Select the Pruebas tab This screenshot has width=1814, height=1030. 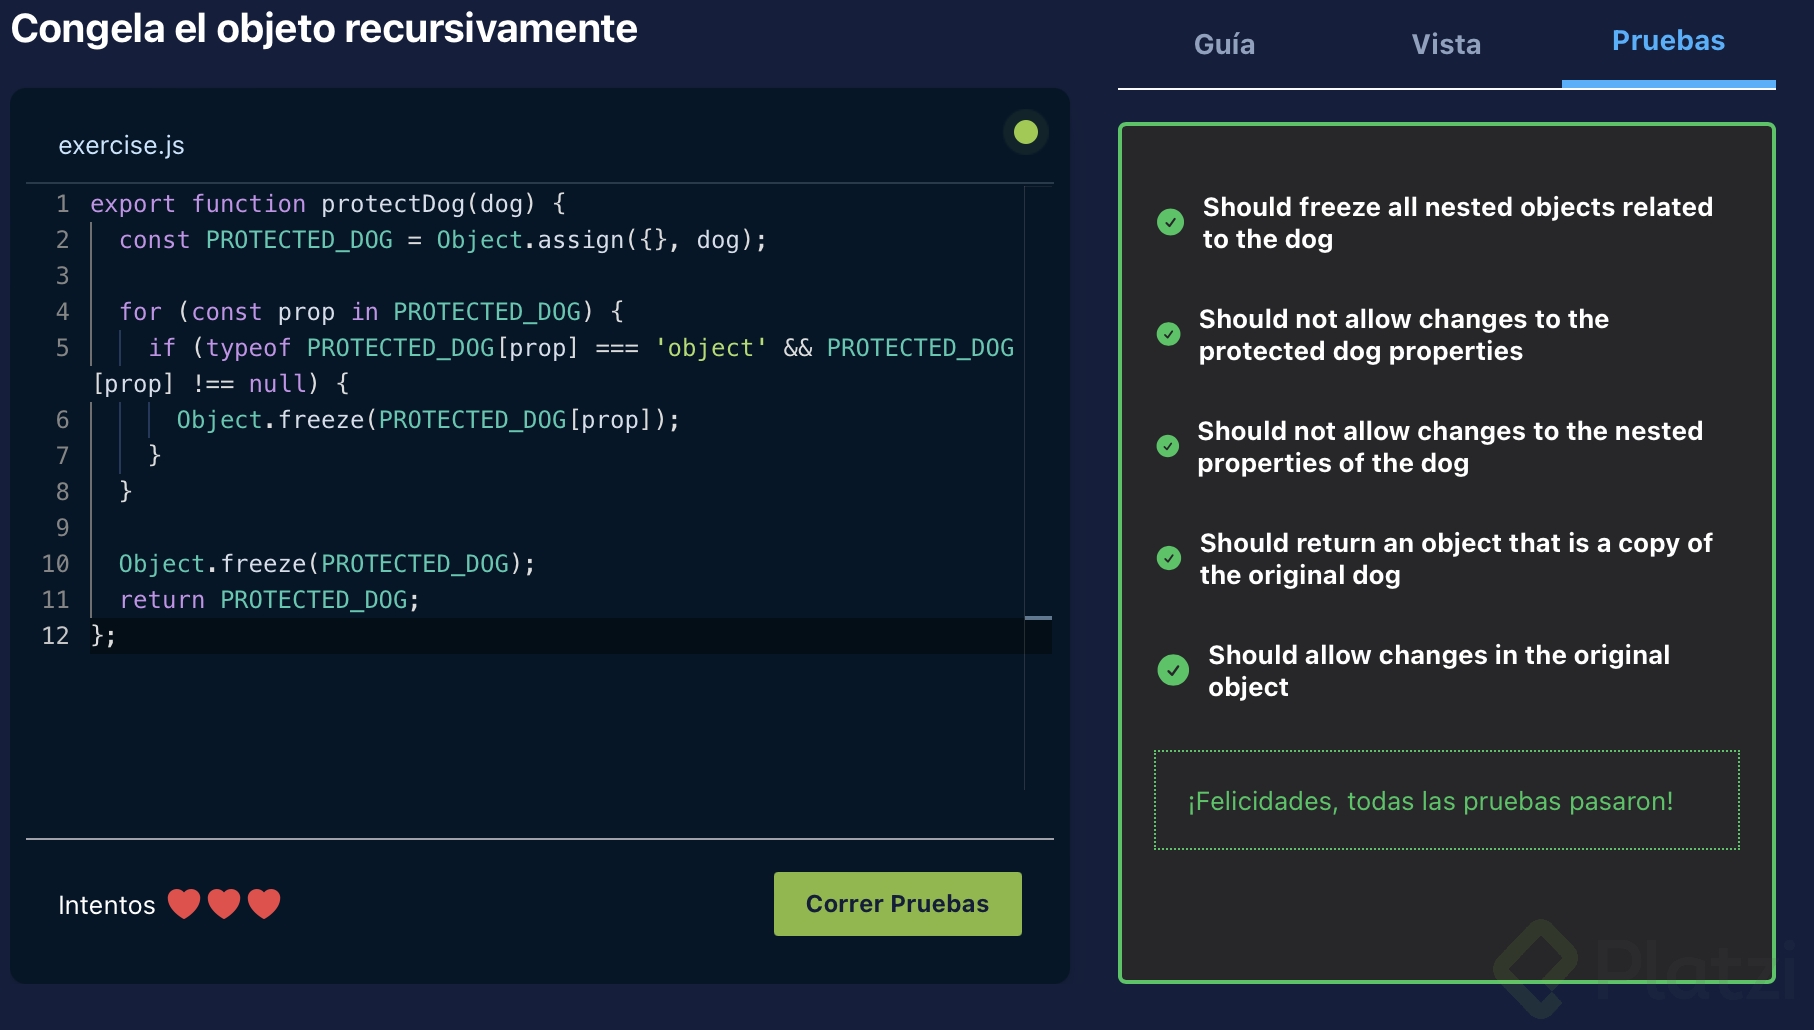pos(1668,42)
